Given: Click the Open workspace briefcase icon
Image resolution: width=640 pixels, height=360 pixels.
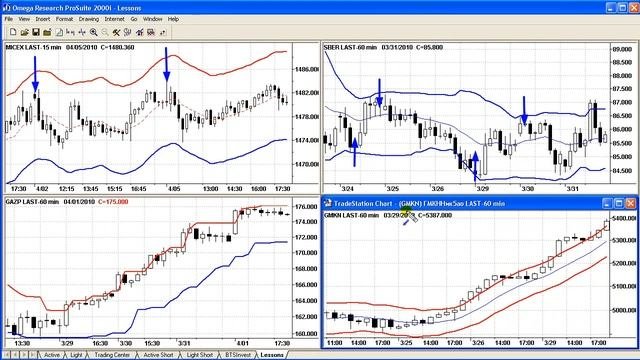Looking at the screenshot, I should 47,32.
